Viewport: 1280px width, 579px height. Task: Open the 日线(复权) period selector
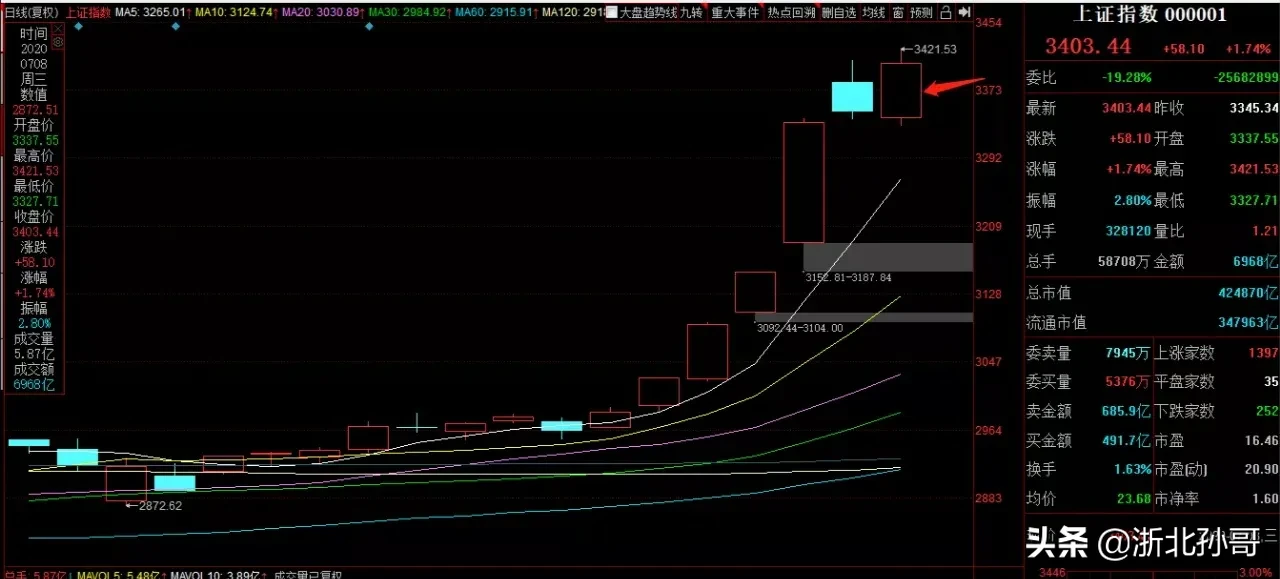click(30, 13)
